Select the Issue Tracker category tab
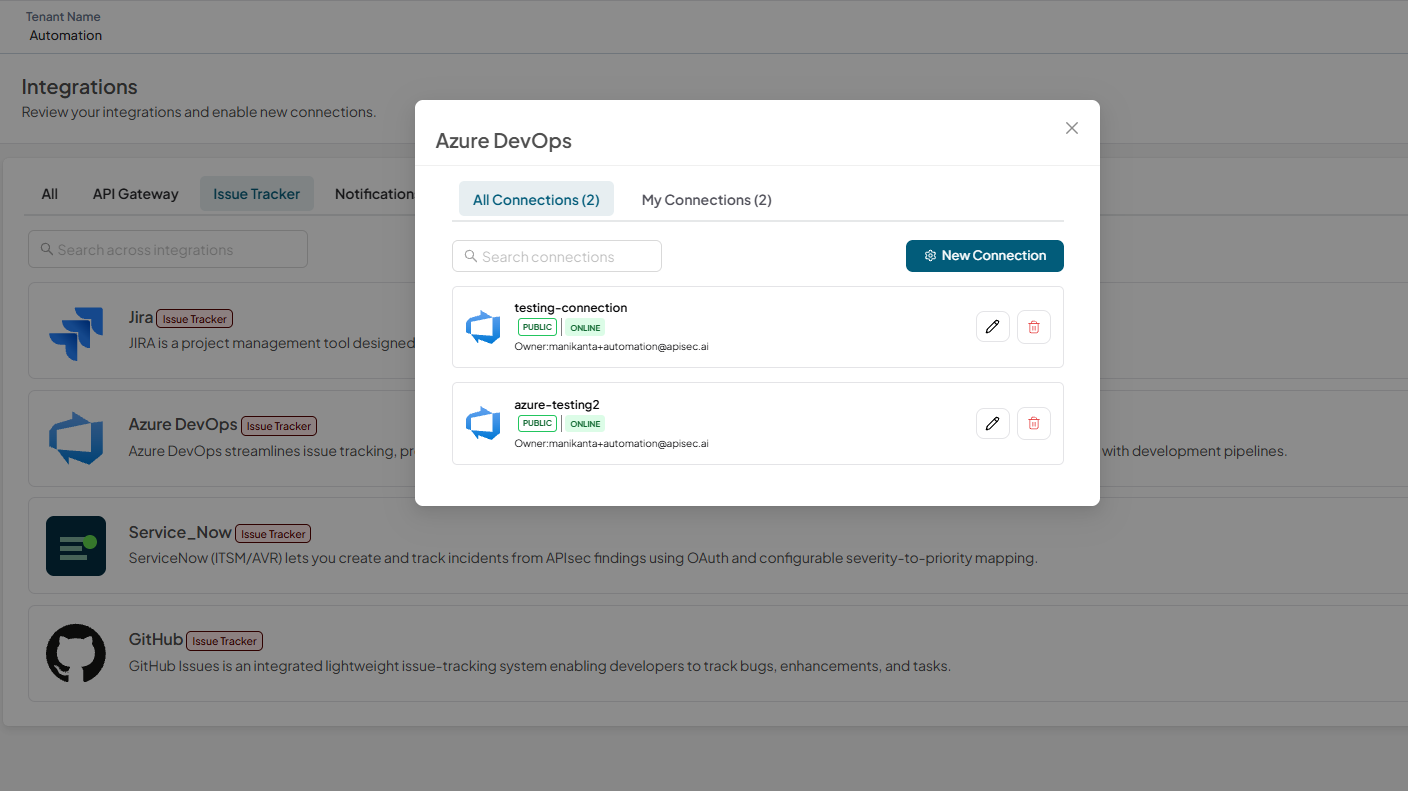This screenshot has height=791, width=1408. click(257, 194)
